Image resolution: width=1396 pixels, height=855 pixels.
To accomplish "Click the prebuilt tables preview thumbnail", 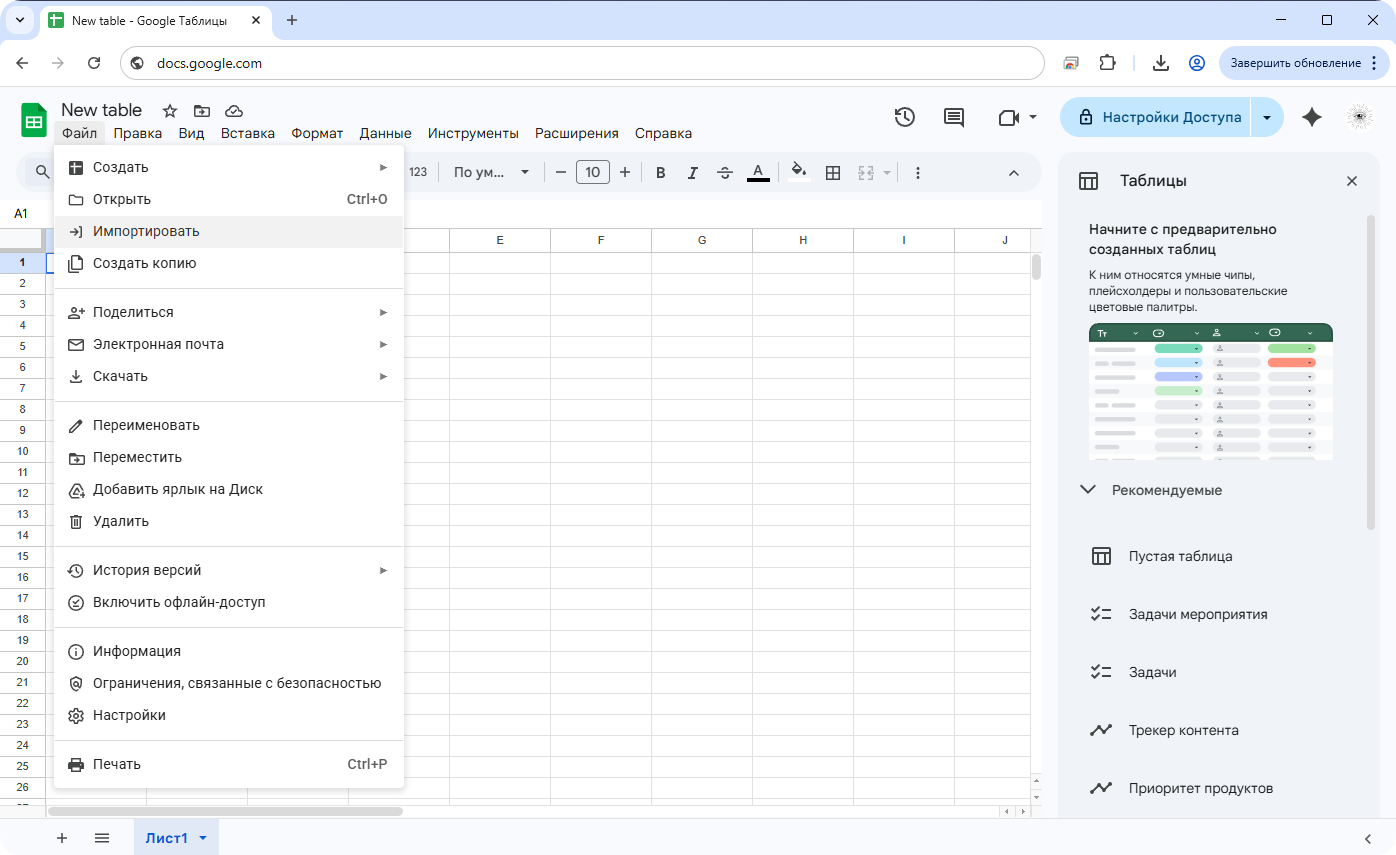I will pyautogui.click(x=1210, y=391).
